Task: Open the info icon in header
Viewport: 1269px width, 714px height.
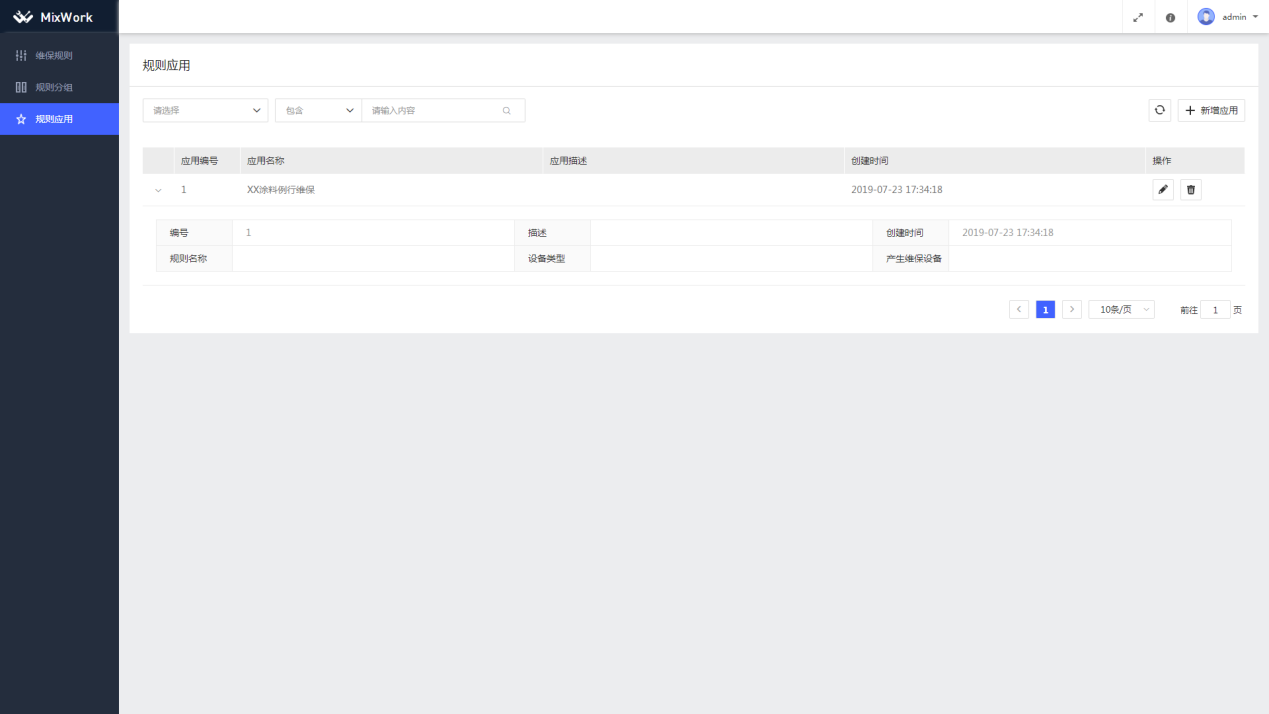Action: (1170, 17)
